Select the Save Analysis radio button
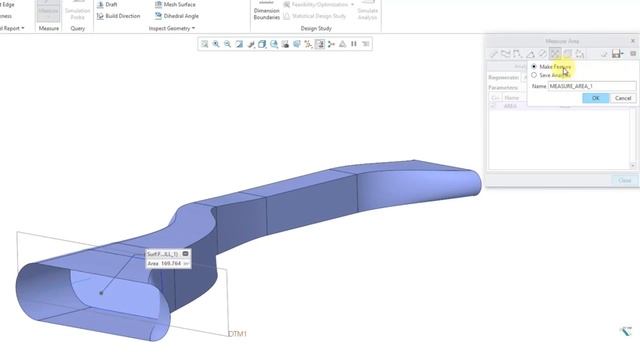640x360 pixels. 534,75
